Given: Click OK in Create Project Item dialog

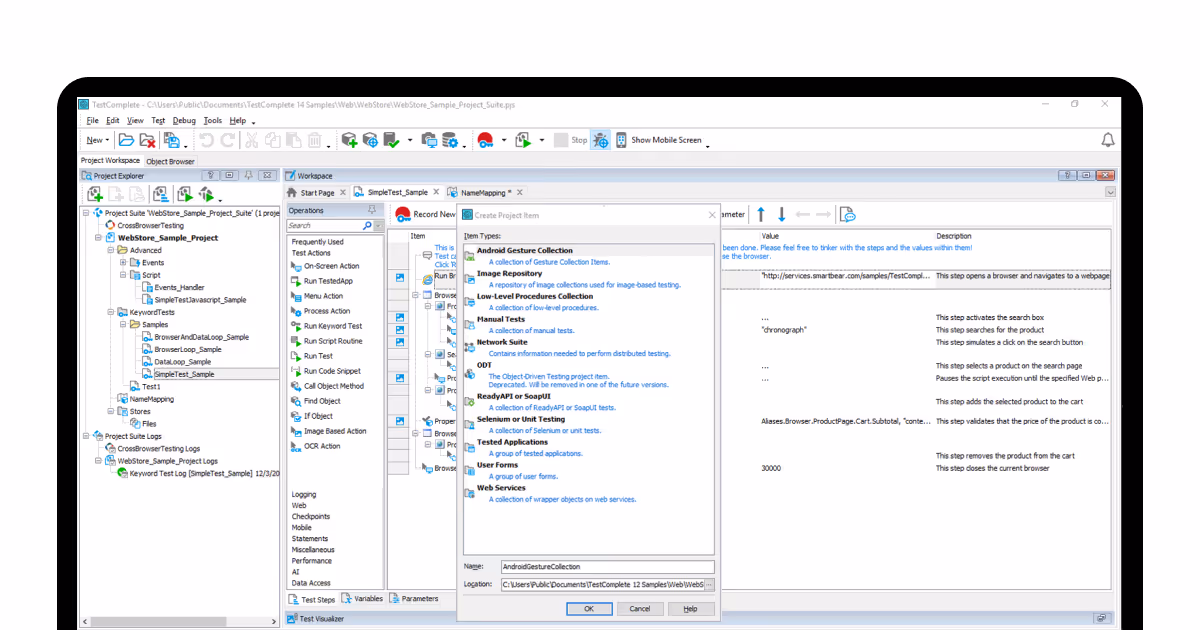Looking at the screenshot, I should [589, 608].
